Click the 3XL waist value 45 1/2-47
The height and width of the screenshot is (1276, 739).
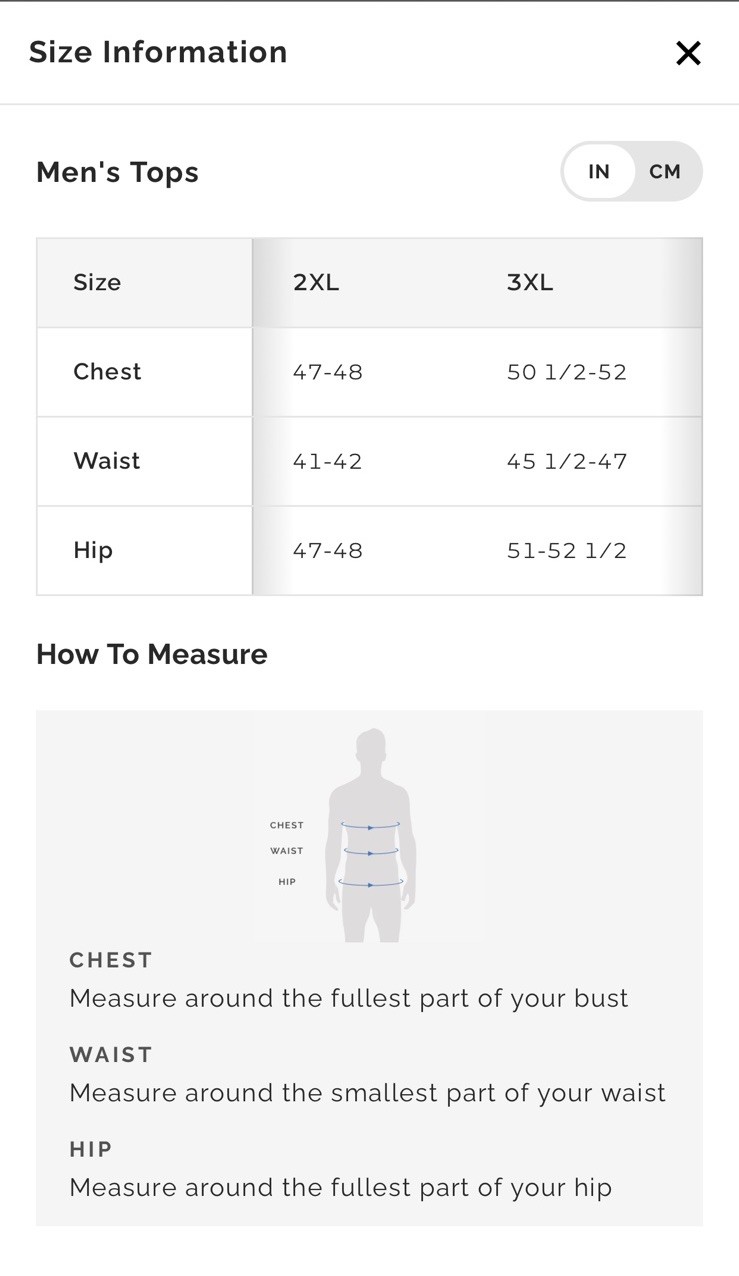pyautogui.click(x=566, y=462)
